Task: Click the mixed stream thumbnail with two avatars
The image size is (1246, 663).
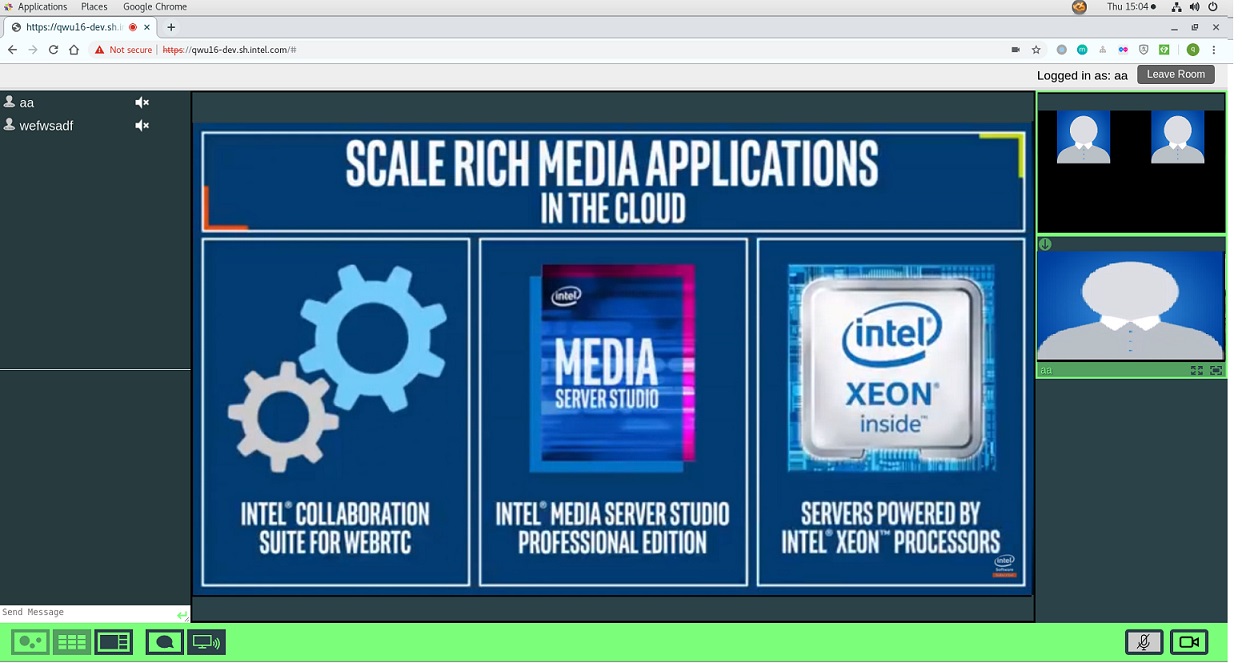Action: pyautogui.click(x=1131, y=163)
